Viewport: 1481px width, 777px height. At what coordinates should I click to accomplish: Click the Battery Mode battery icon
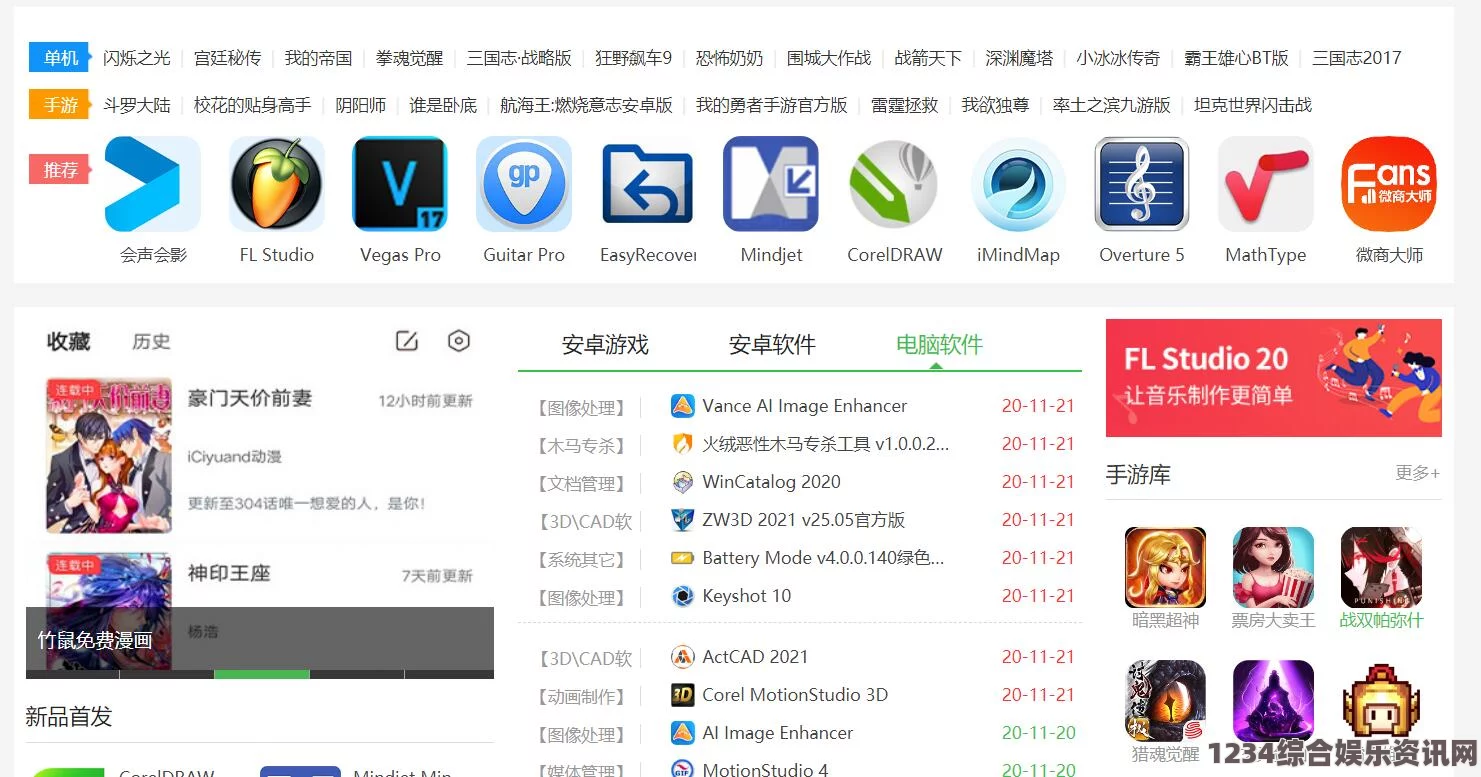click(682, 558)
